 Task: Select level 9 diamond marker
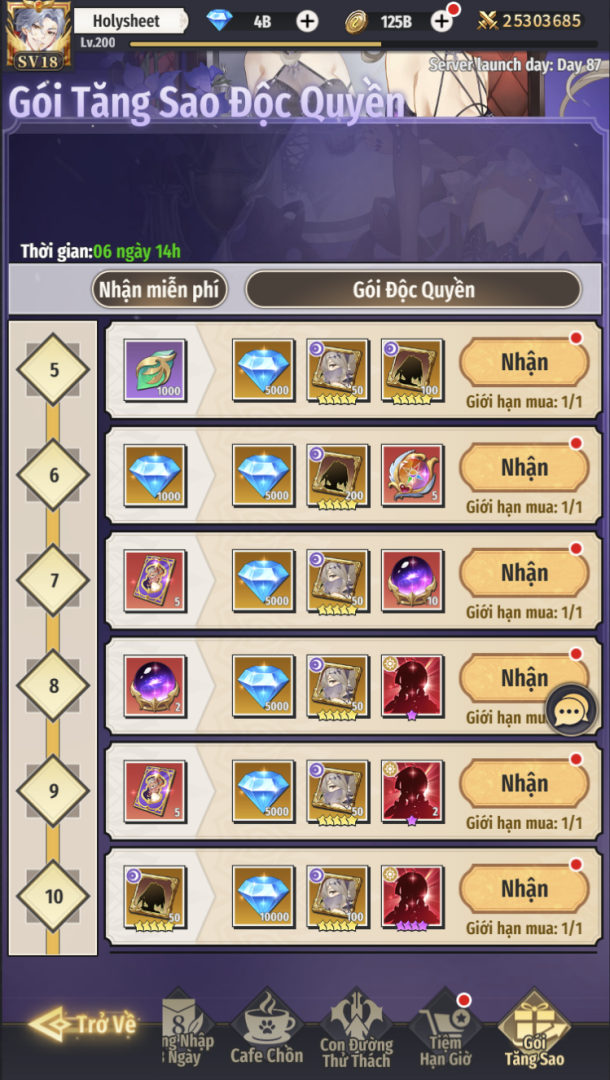(53, 791)
